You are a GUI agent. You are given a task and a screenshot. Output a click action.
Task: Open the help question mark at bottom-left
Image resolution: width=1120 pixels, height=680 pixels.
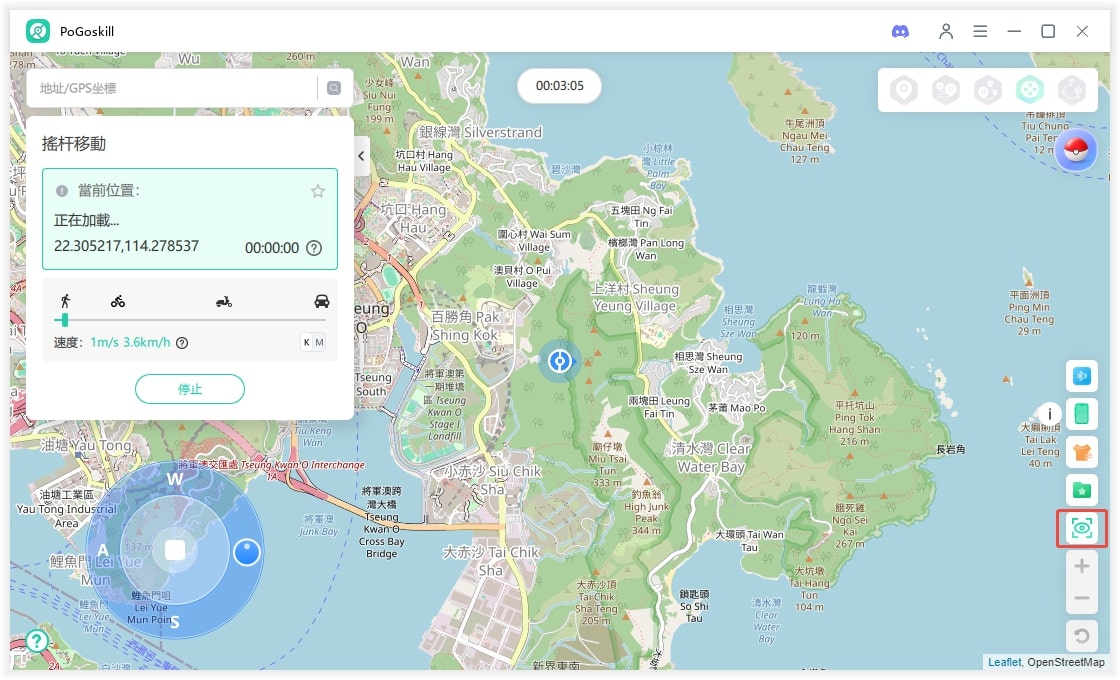[x=36, y=641]
